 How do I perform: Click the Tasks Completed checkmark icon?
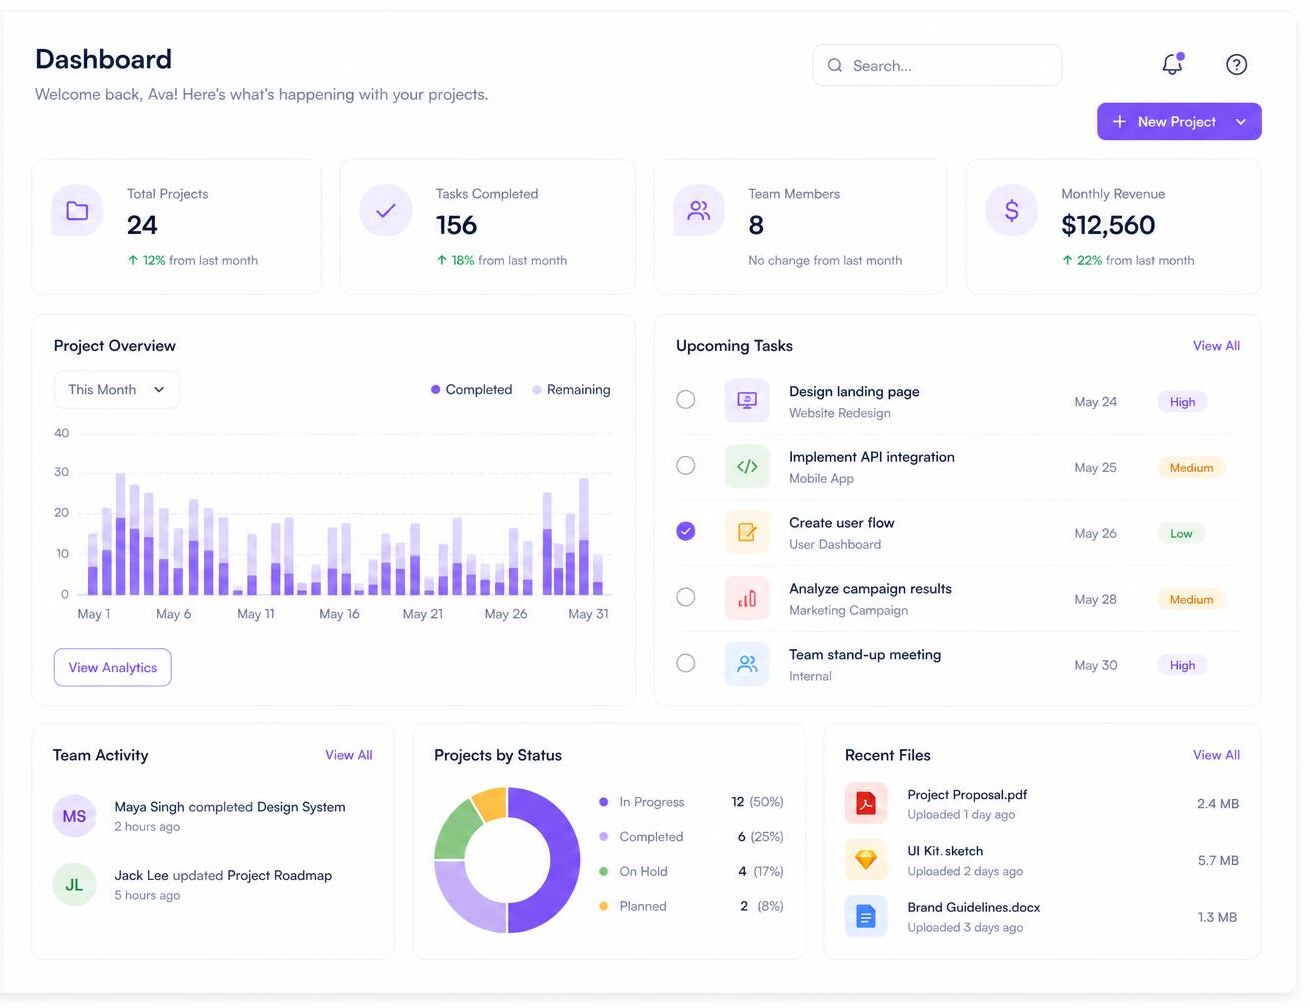tap(385, 210)
